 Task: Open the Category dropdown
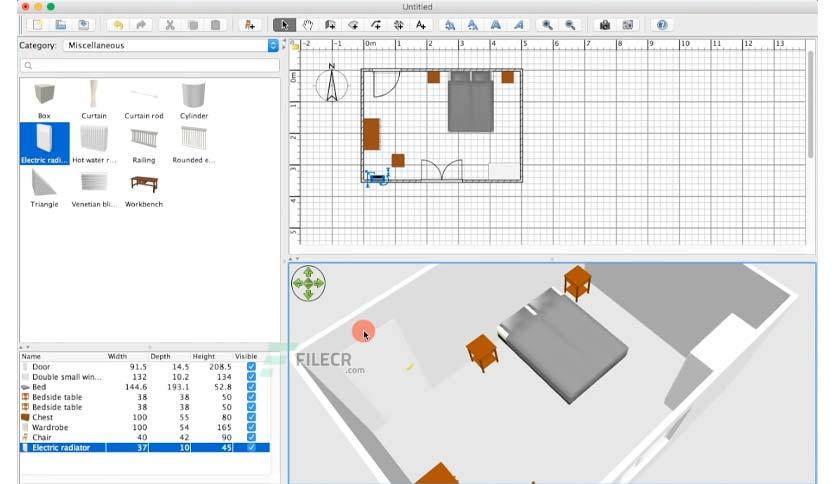point(171,45)
